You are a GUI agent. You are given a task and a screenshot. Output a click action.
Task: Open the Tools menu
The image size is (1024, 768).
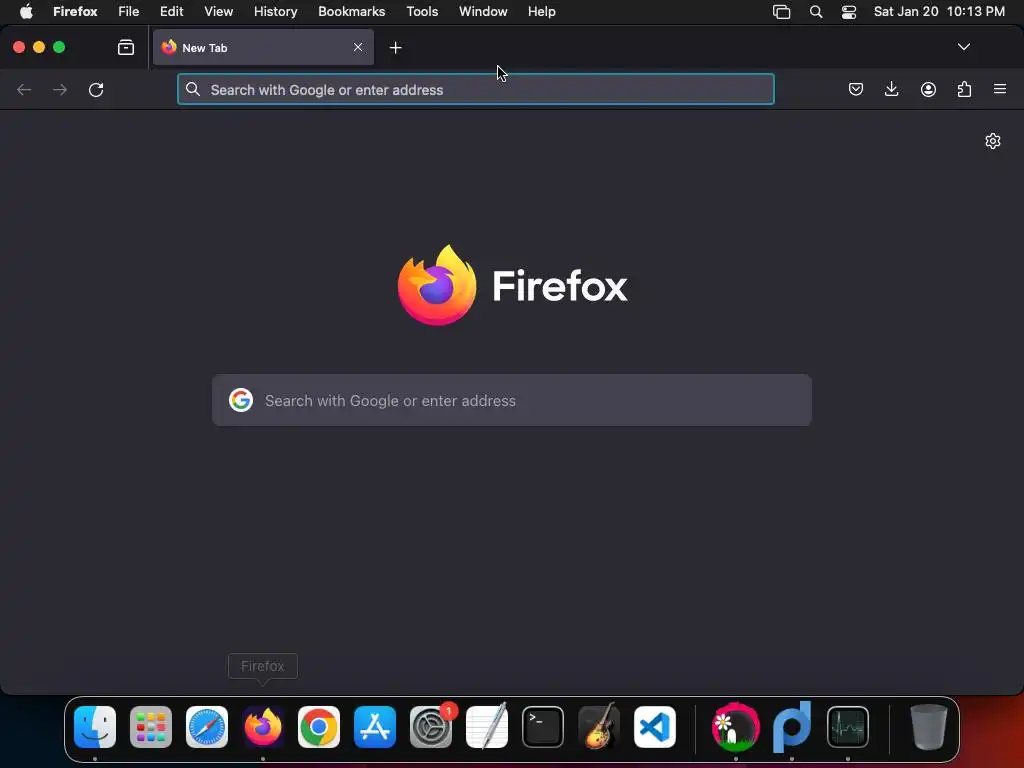click(422, 11)
